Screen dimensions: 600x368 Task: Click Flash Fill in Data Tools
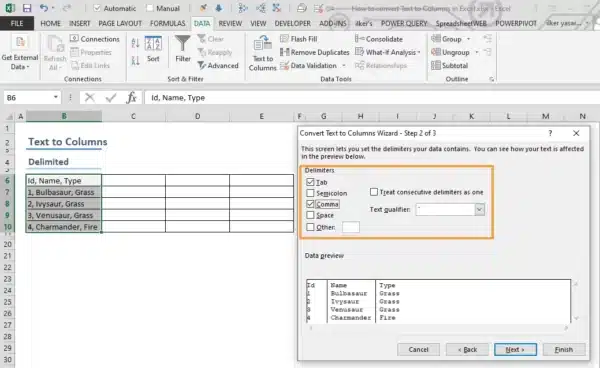pyautogui.click(x=298, y=39)
